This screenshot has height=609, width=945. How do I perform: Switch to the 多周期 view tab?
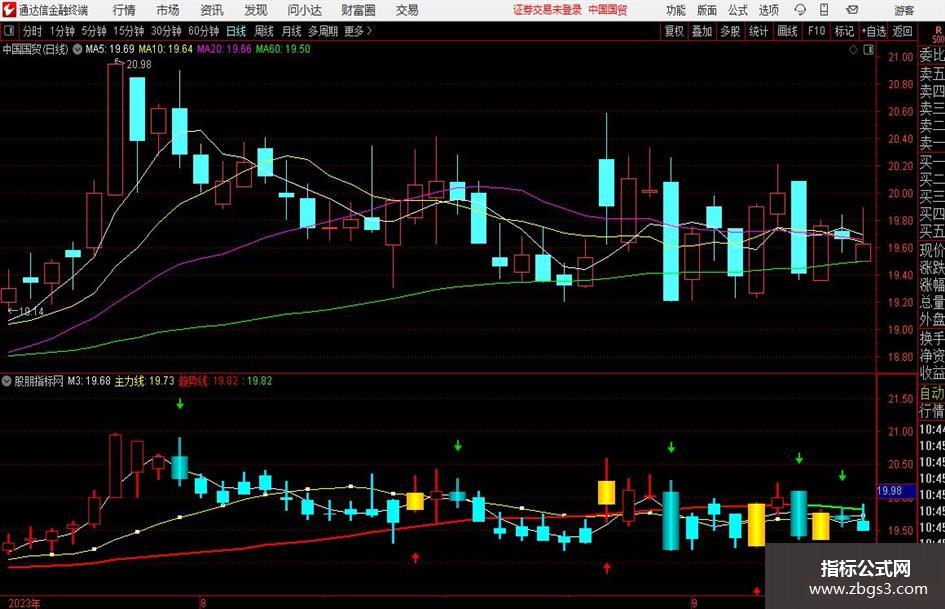(x=322, y=31)
